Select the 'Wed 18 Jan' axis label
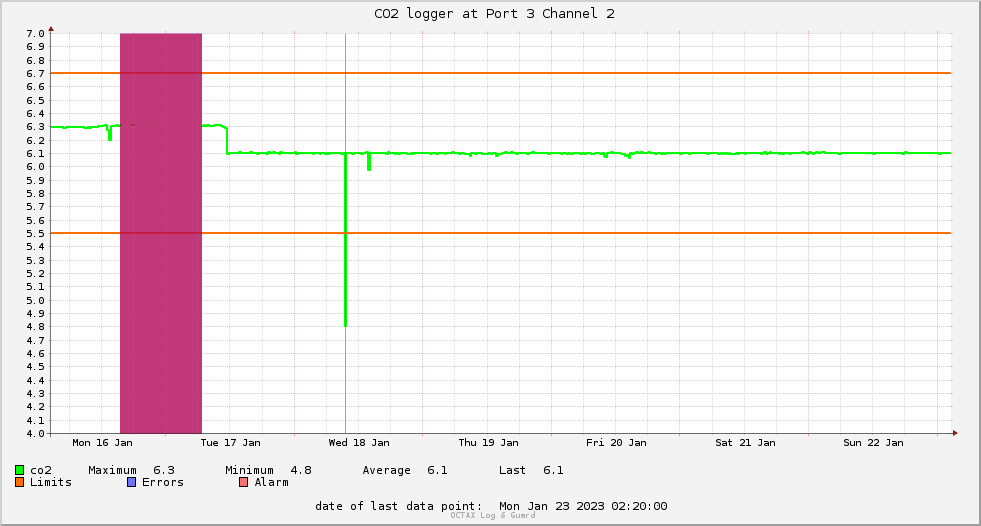Viewport: 981px width, 526px height. click(359, 443)
